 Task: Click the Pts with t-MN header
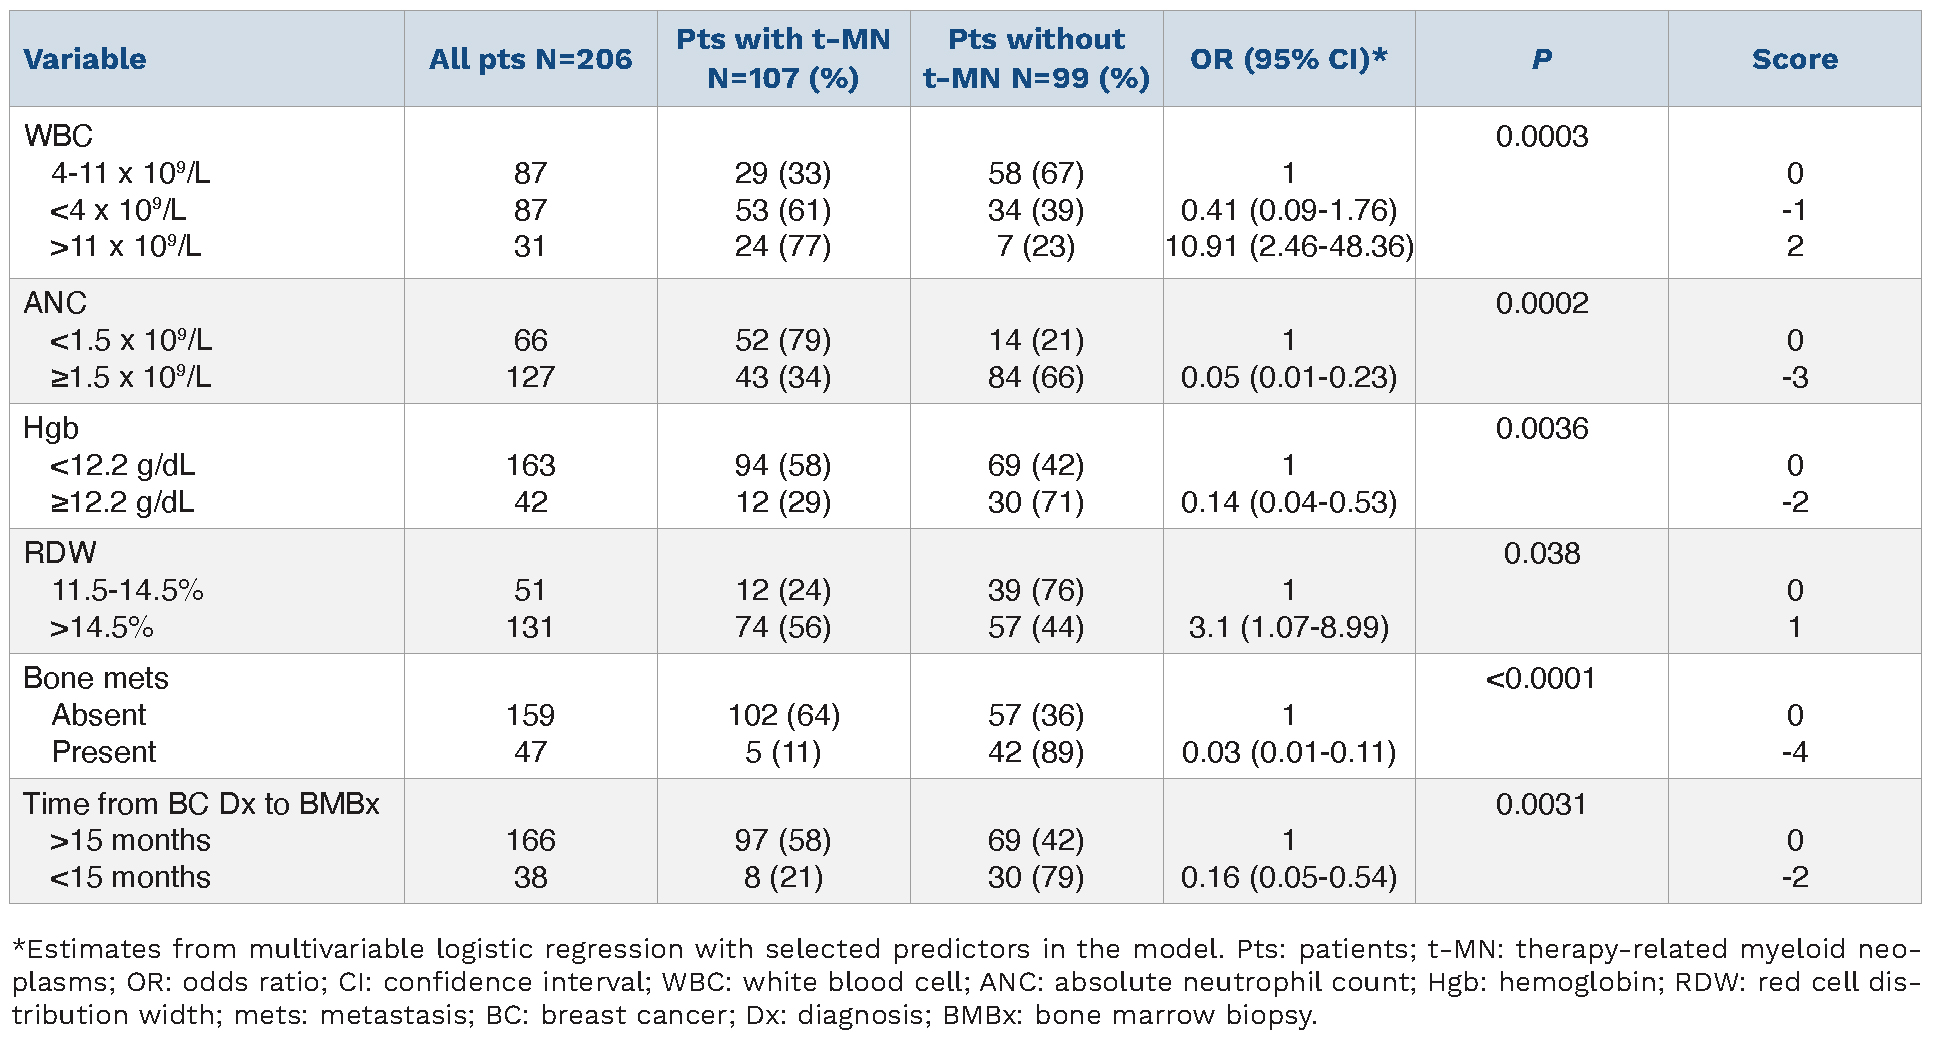tap(783, 59)
